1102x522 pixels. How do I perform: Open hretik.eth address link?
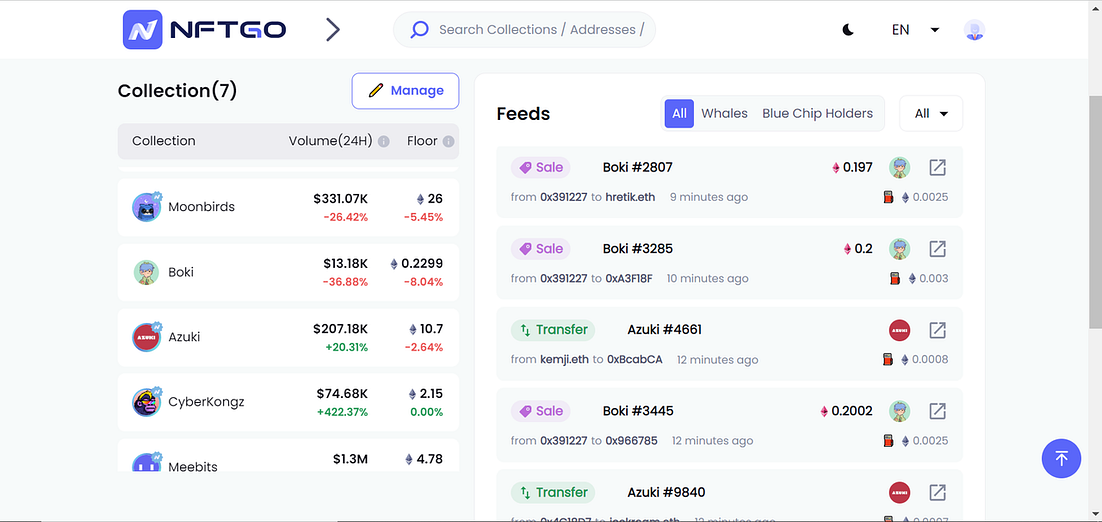click(x=630, y=197)
